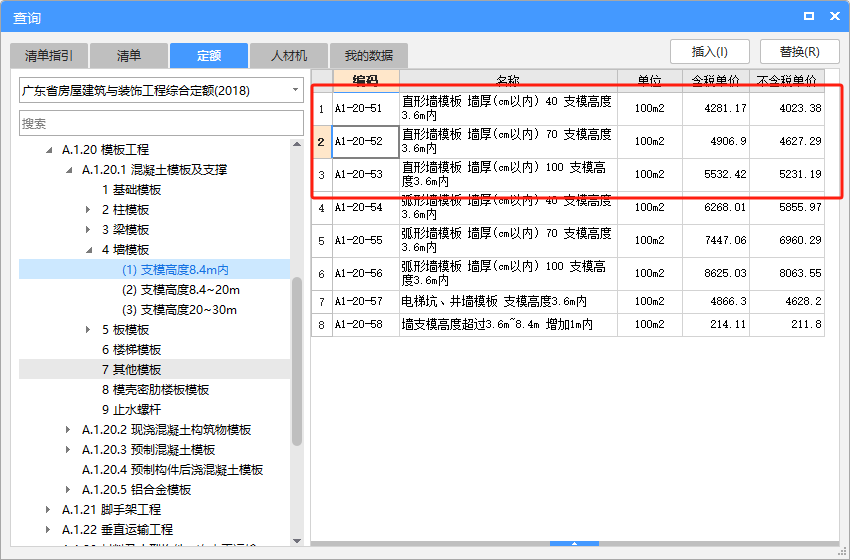Viewport: 850px width, 560px height.
Task: Select code cell A1-20-54
Action: tap(366, 208)
